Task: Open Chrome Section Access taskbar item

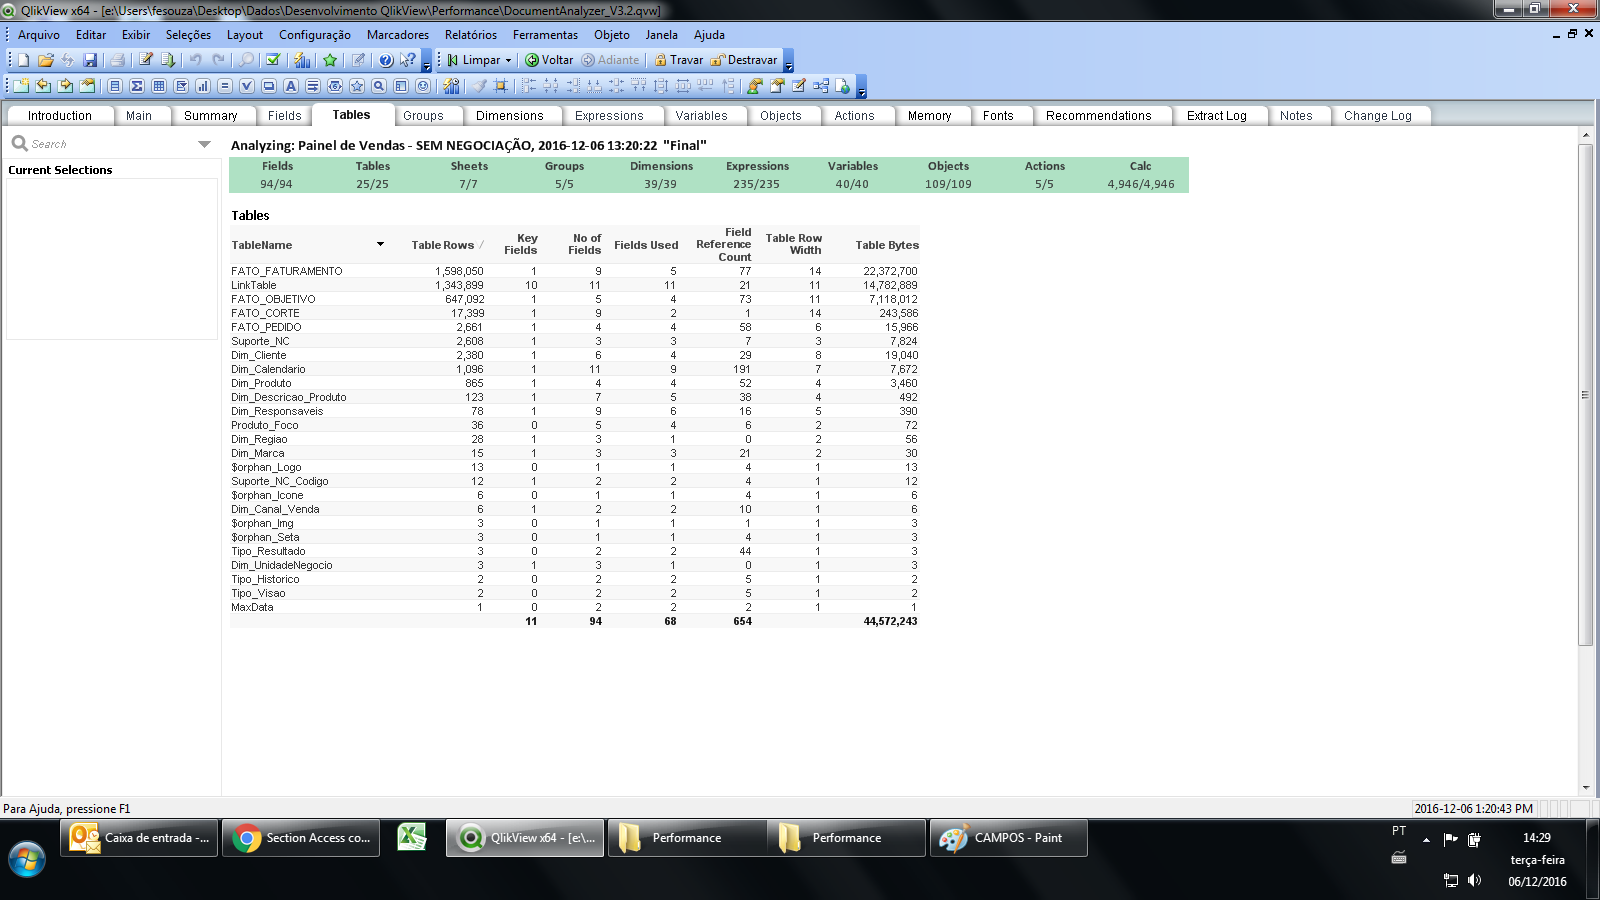Action: (x=300, y=838)
